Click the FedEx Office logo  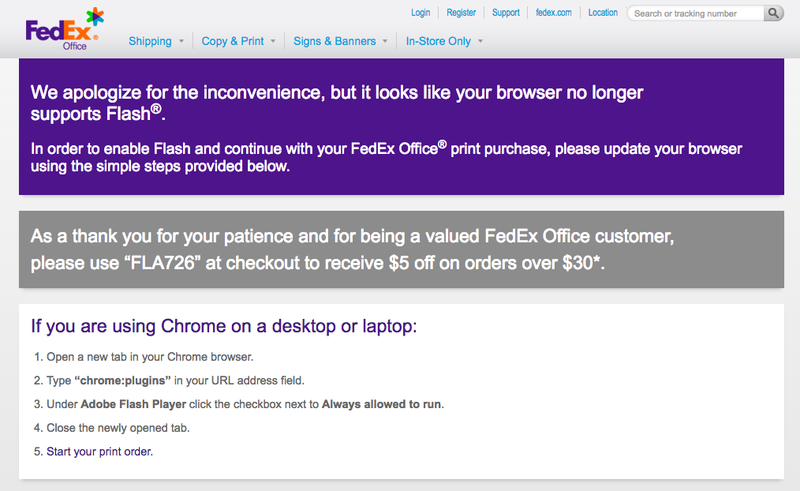64,27
